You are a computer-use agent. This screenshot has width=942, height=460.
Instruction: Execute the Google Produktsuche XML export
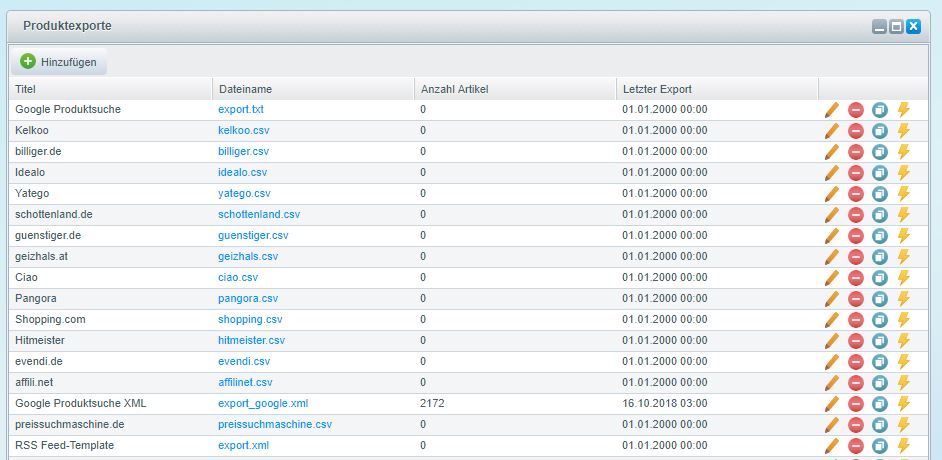coord(904,404)
